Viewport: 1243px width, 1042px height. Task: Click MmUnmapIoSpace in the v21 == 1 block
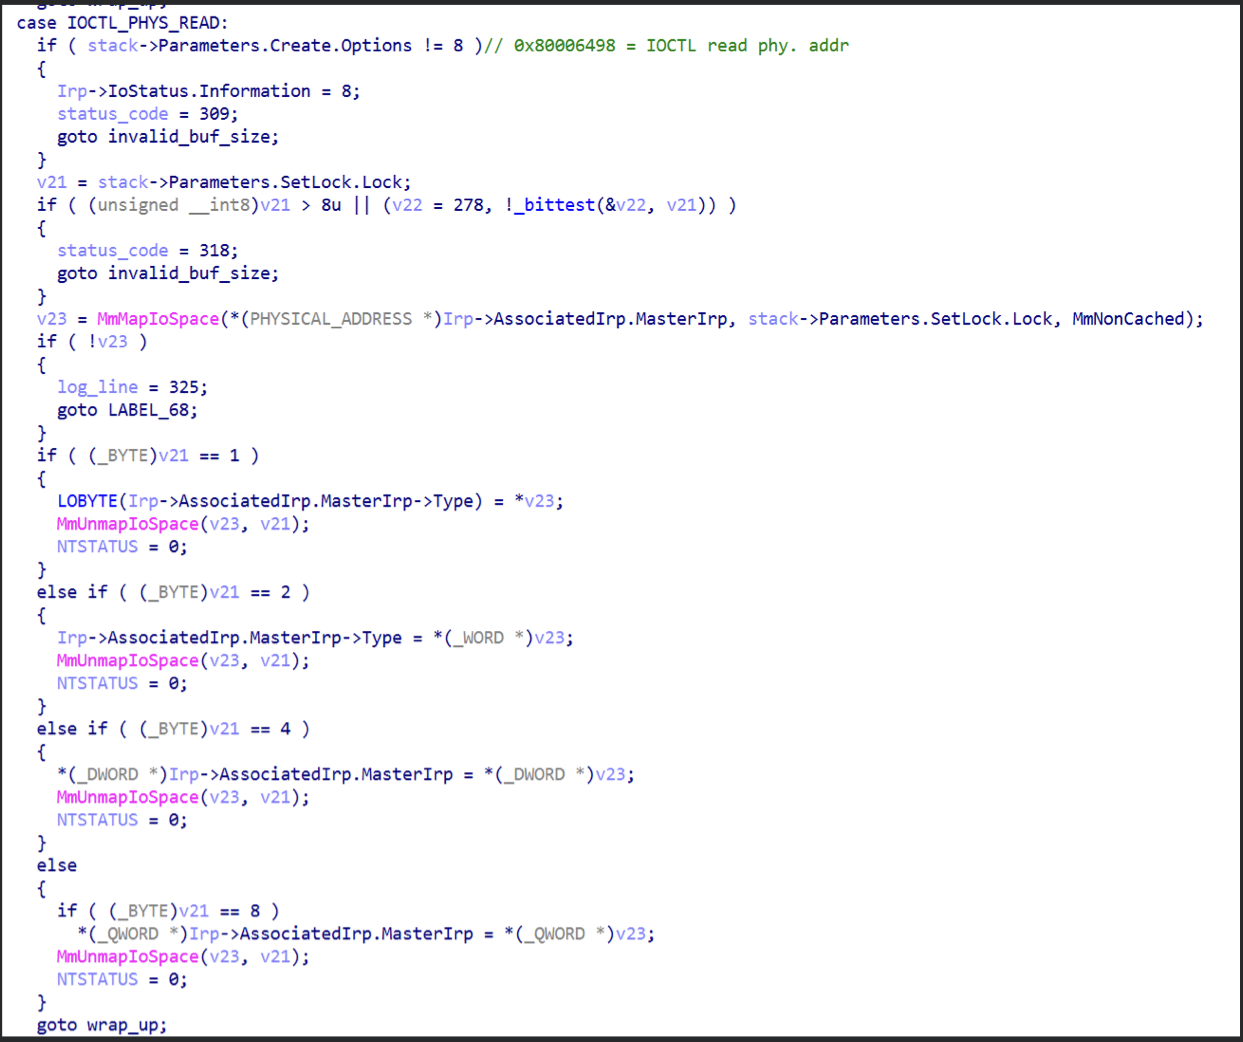[x=127, y=523]
